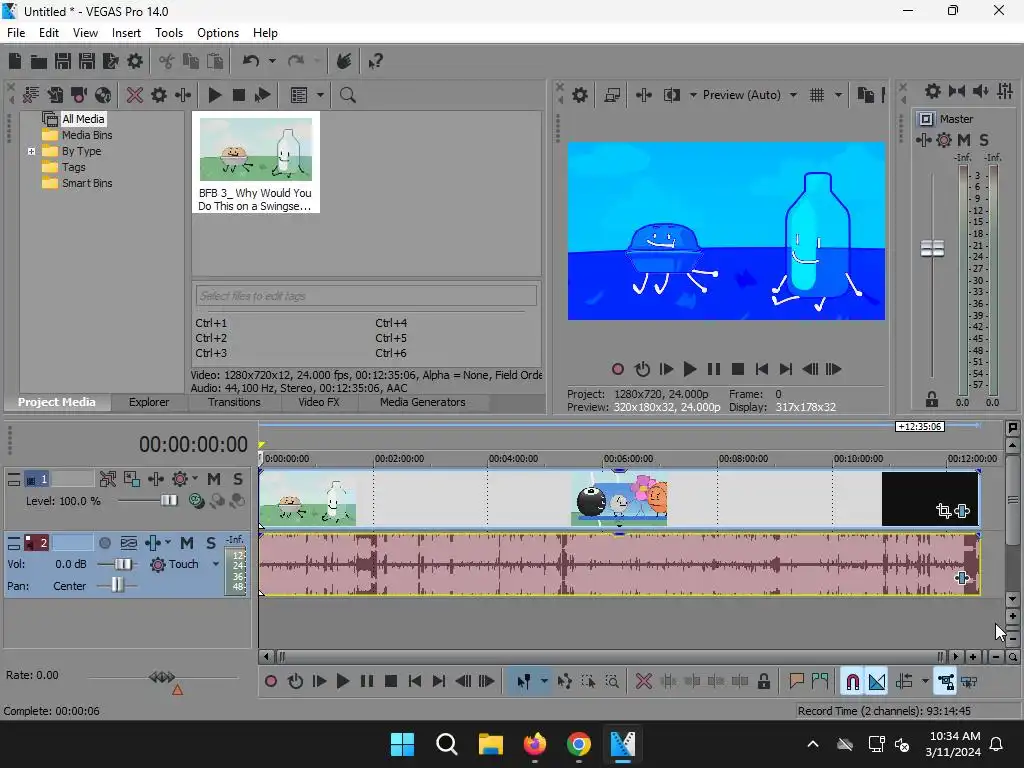
Task: Open a project with the folder icon
Action: point(39,61)
